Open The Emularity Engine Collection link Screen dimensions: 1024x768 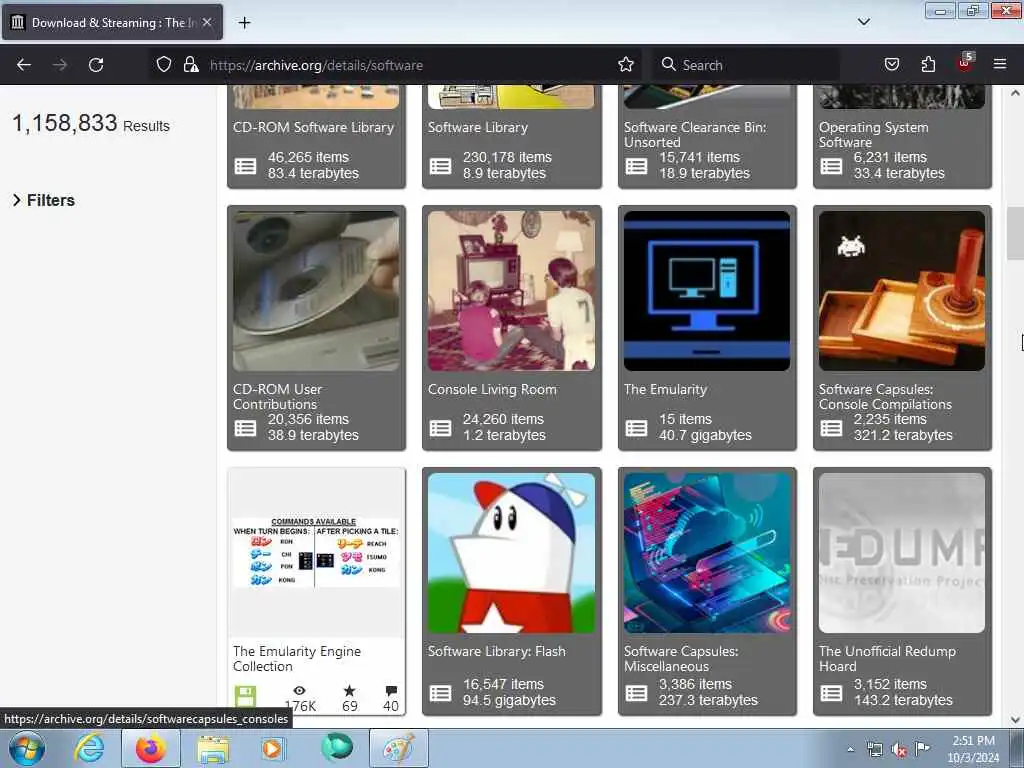297,658
